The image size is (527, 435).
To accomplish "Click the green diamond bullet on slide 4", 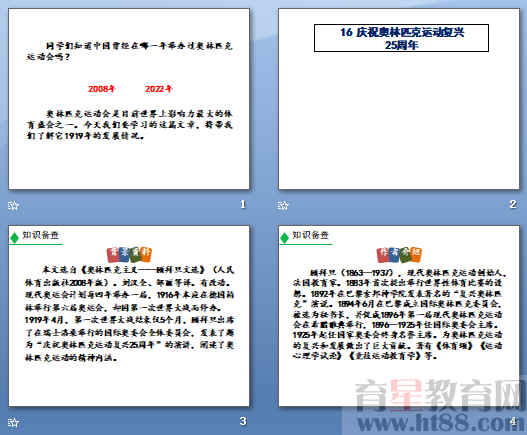I will (284, 238).
